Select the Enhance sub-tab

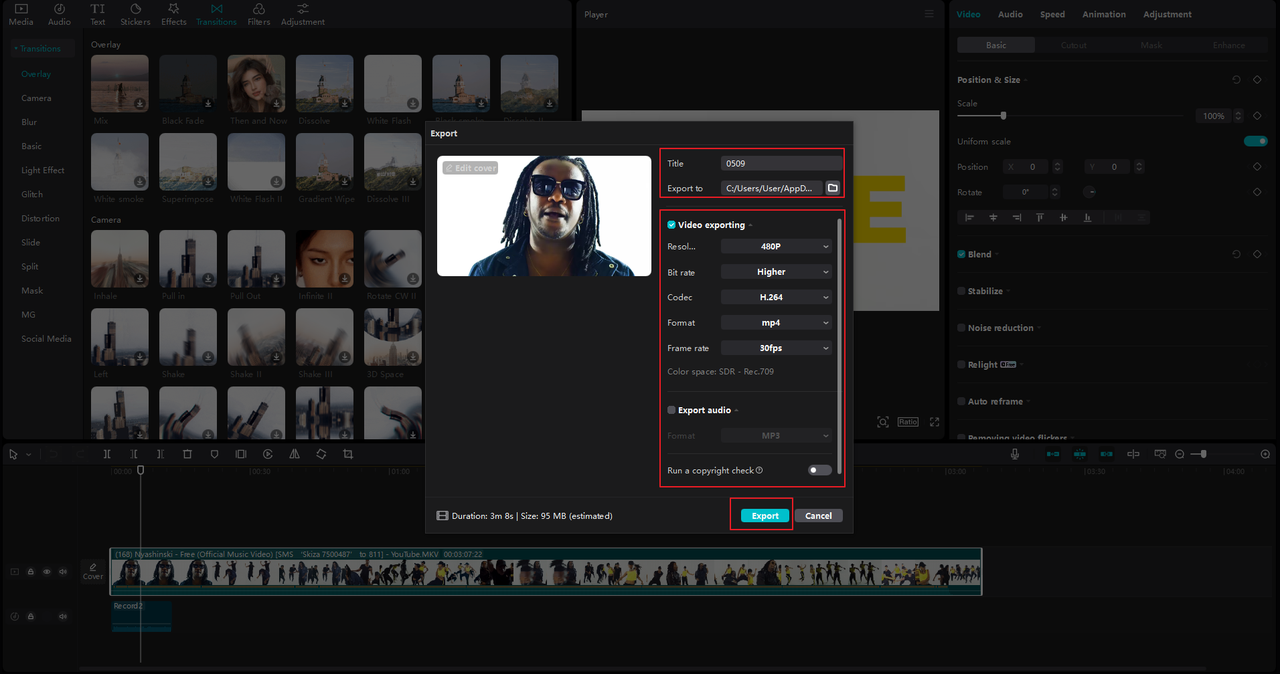(1229, 45)
